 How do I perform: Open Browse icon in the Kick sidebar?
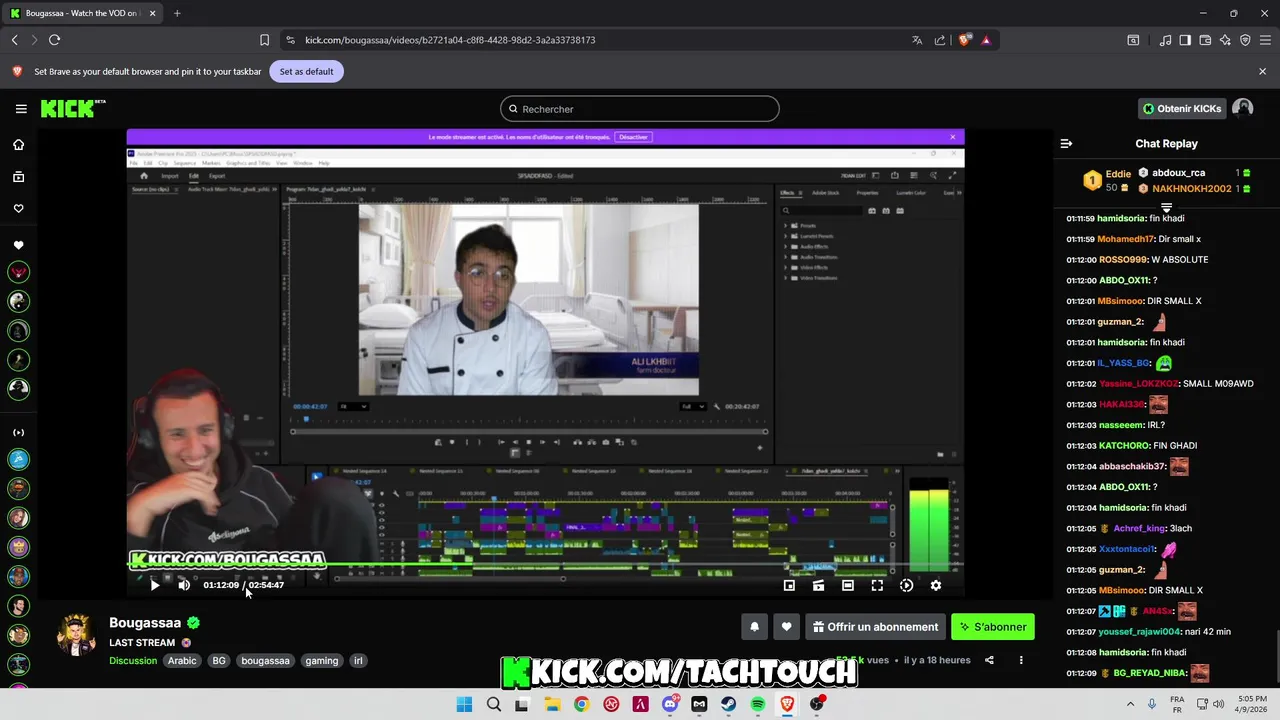(x=18, y=177)
